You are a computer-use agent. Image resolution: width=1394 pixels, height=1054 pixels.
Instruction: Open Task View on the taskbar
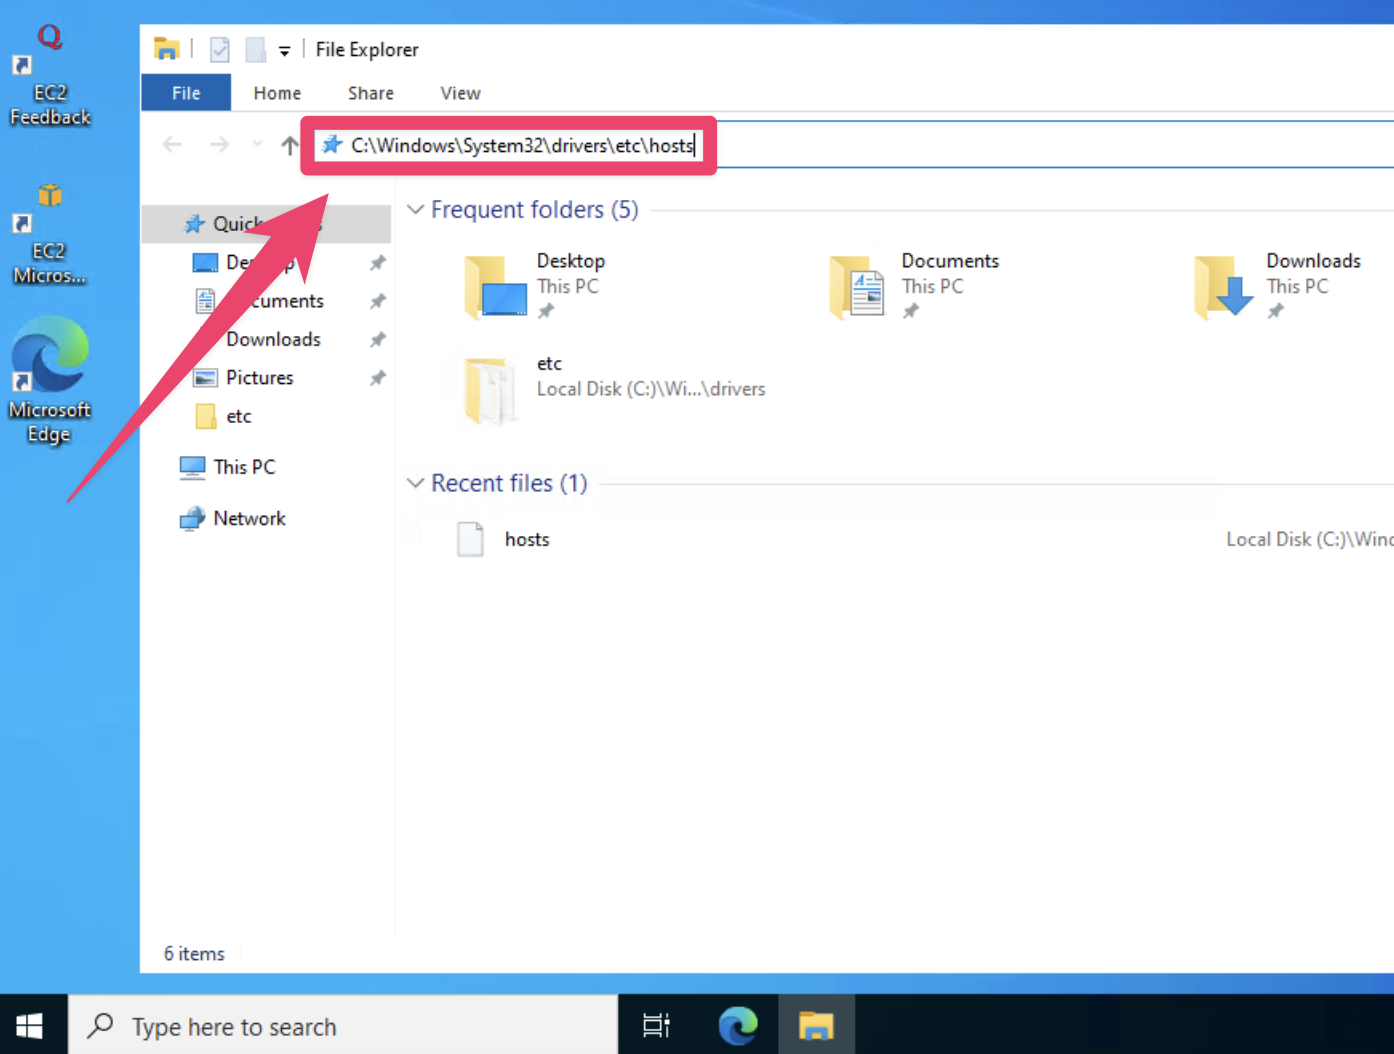click(x=656, y=1026)
